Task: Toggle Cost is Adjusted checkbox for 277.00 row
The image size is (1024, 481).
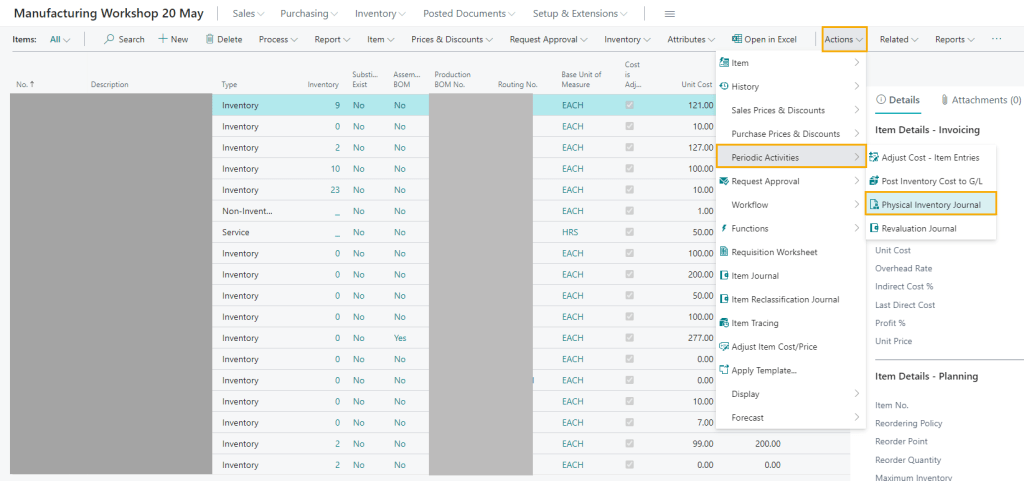Action: [630, 337]
